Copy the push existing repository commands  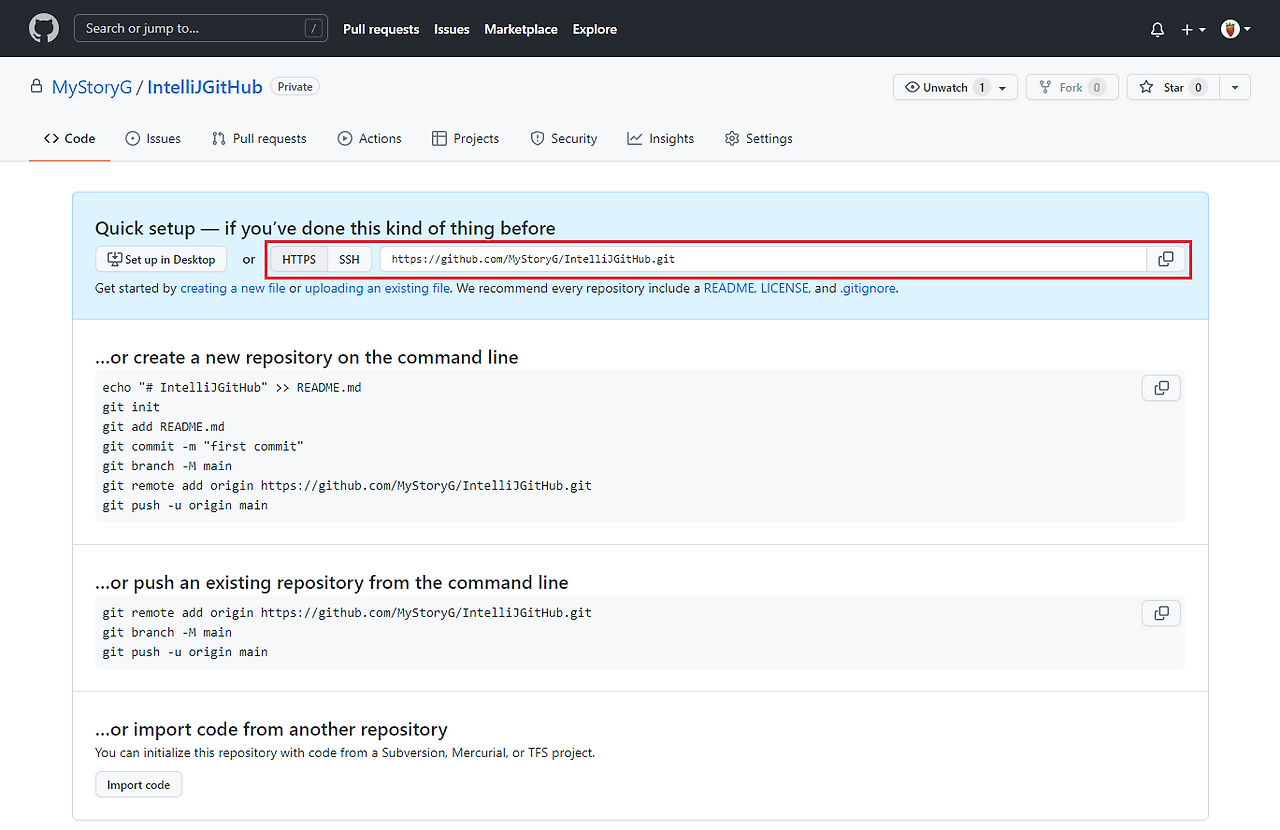tap(1160, 612)
